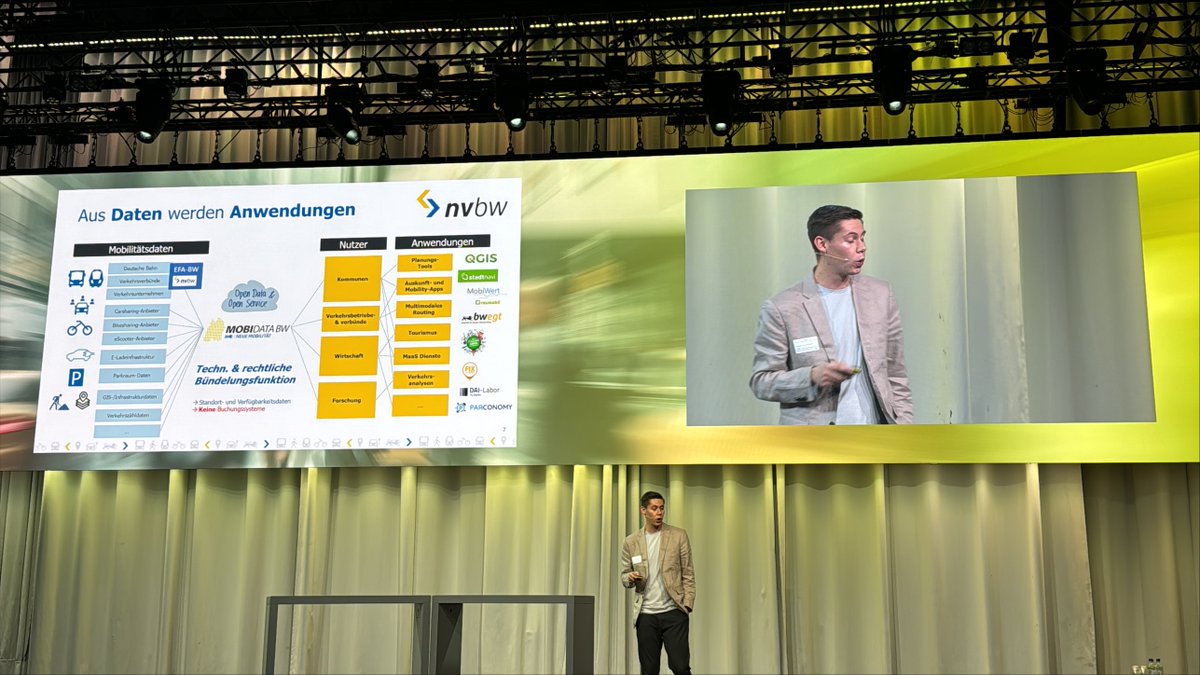Click the slide title Aus Daten werden Anwendungen
The image size is (1200, 675).
[216, 212]
